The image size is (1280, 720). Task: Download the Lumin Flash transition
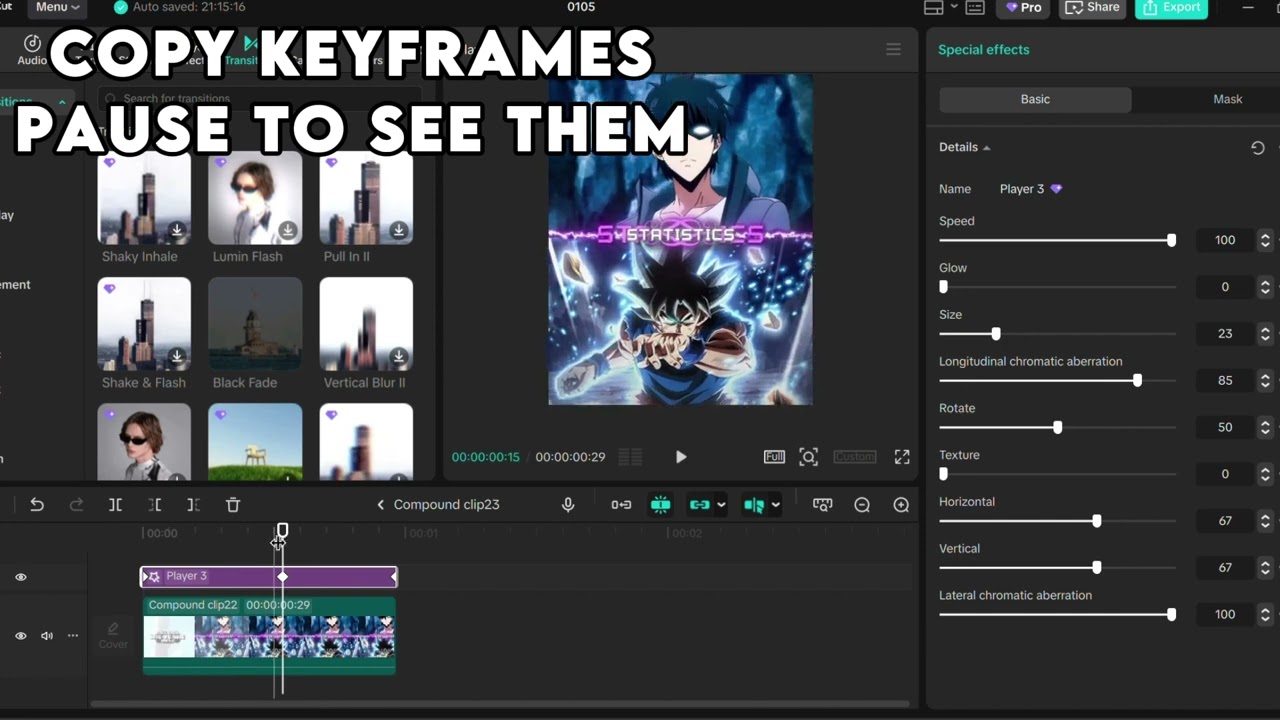coord(288,231)
